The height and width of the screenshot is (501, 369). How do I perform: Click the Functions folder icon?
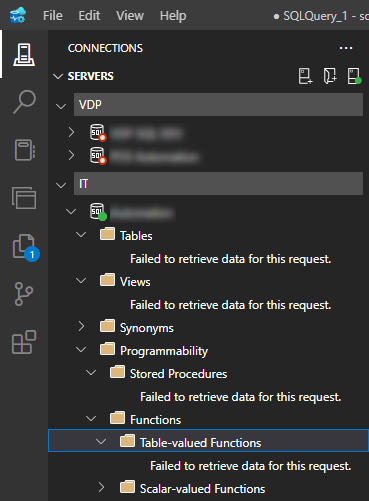117,418
